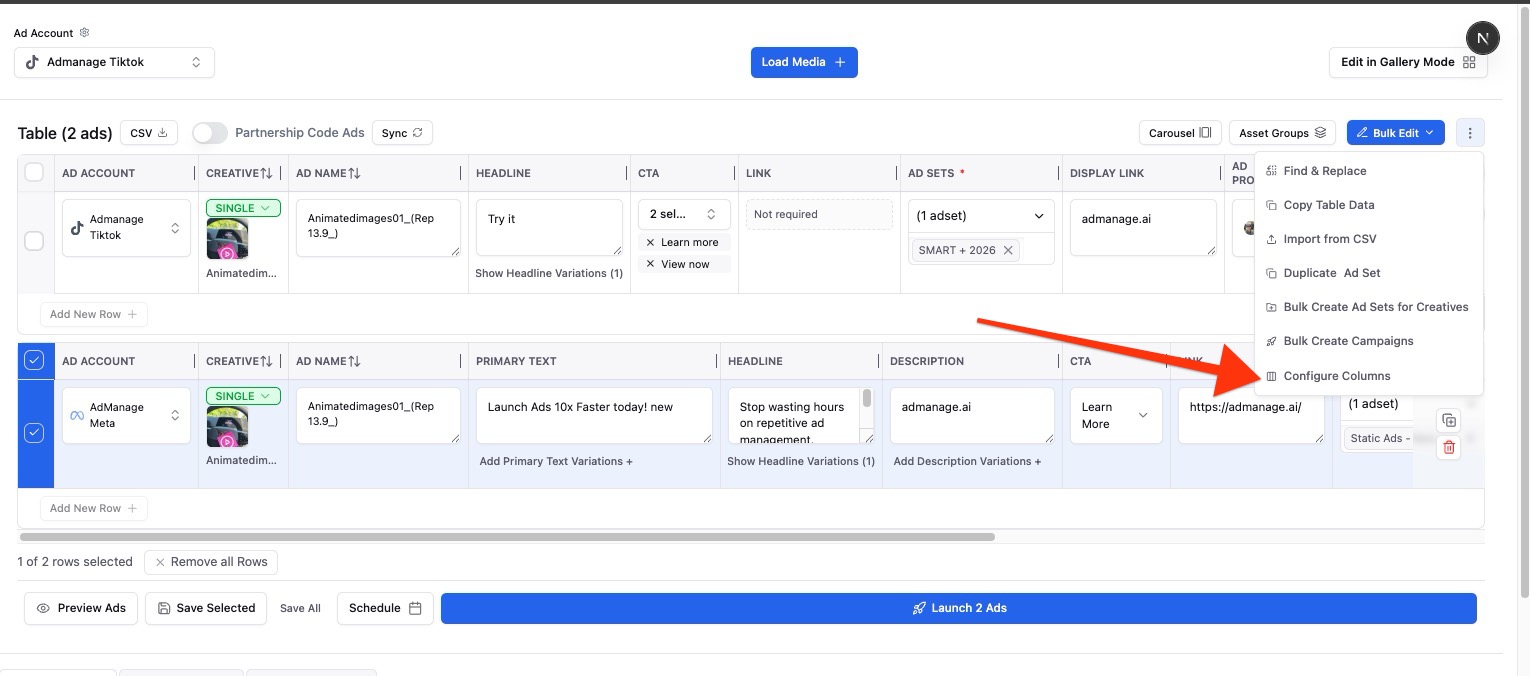This screenshot has width=1530, height=676.
Task: Click Remove all Rows
Action: (211, 562)
